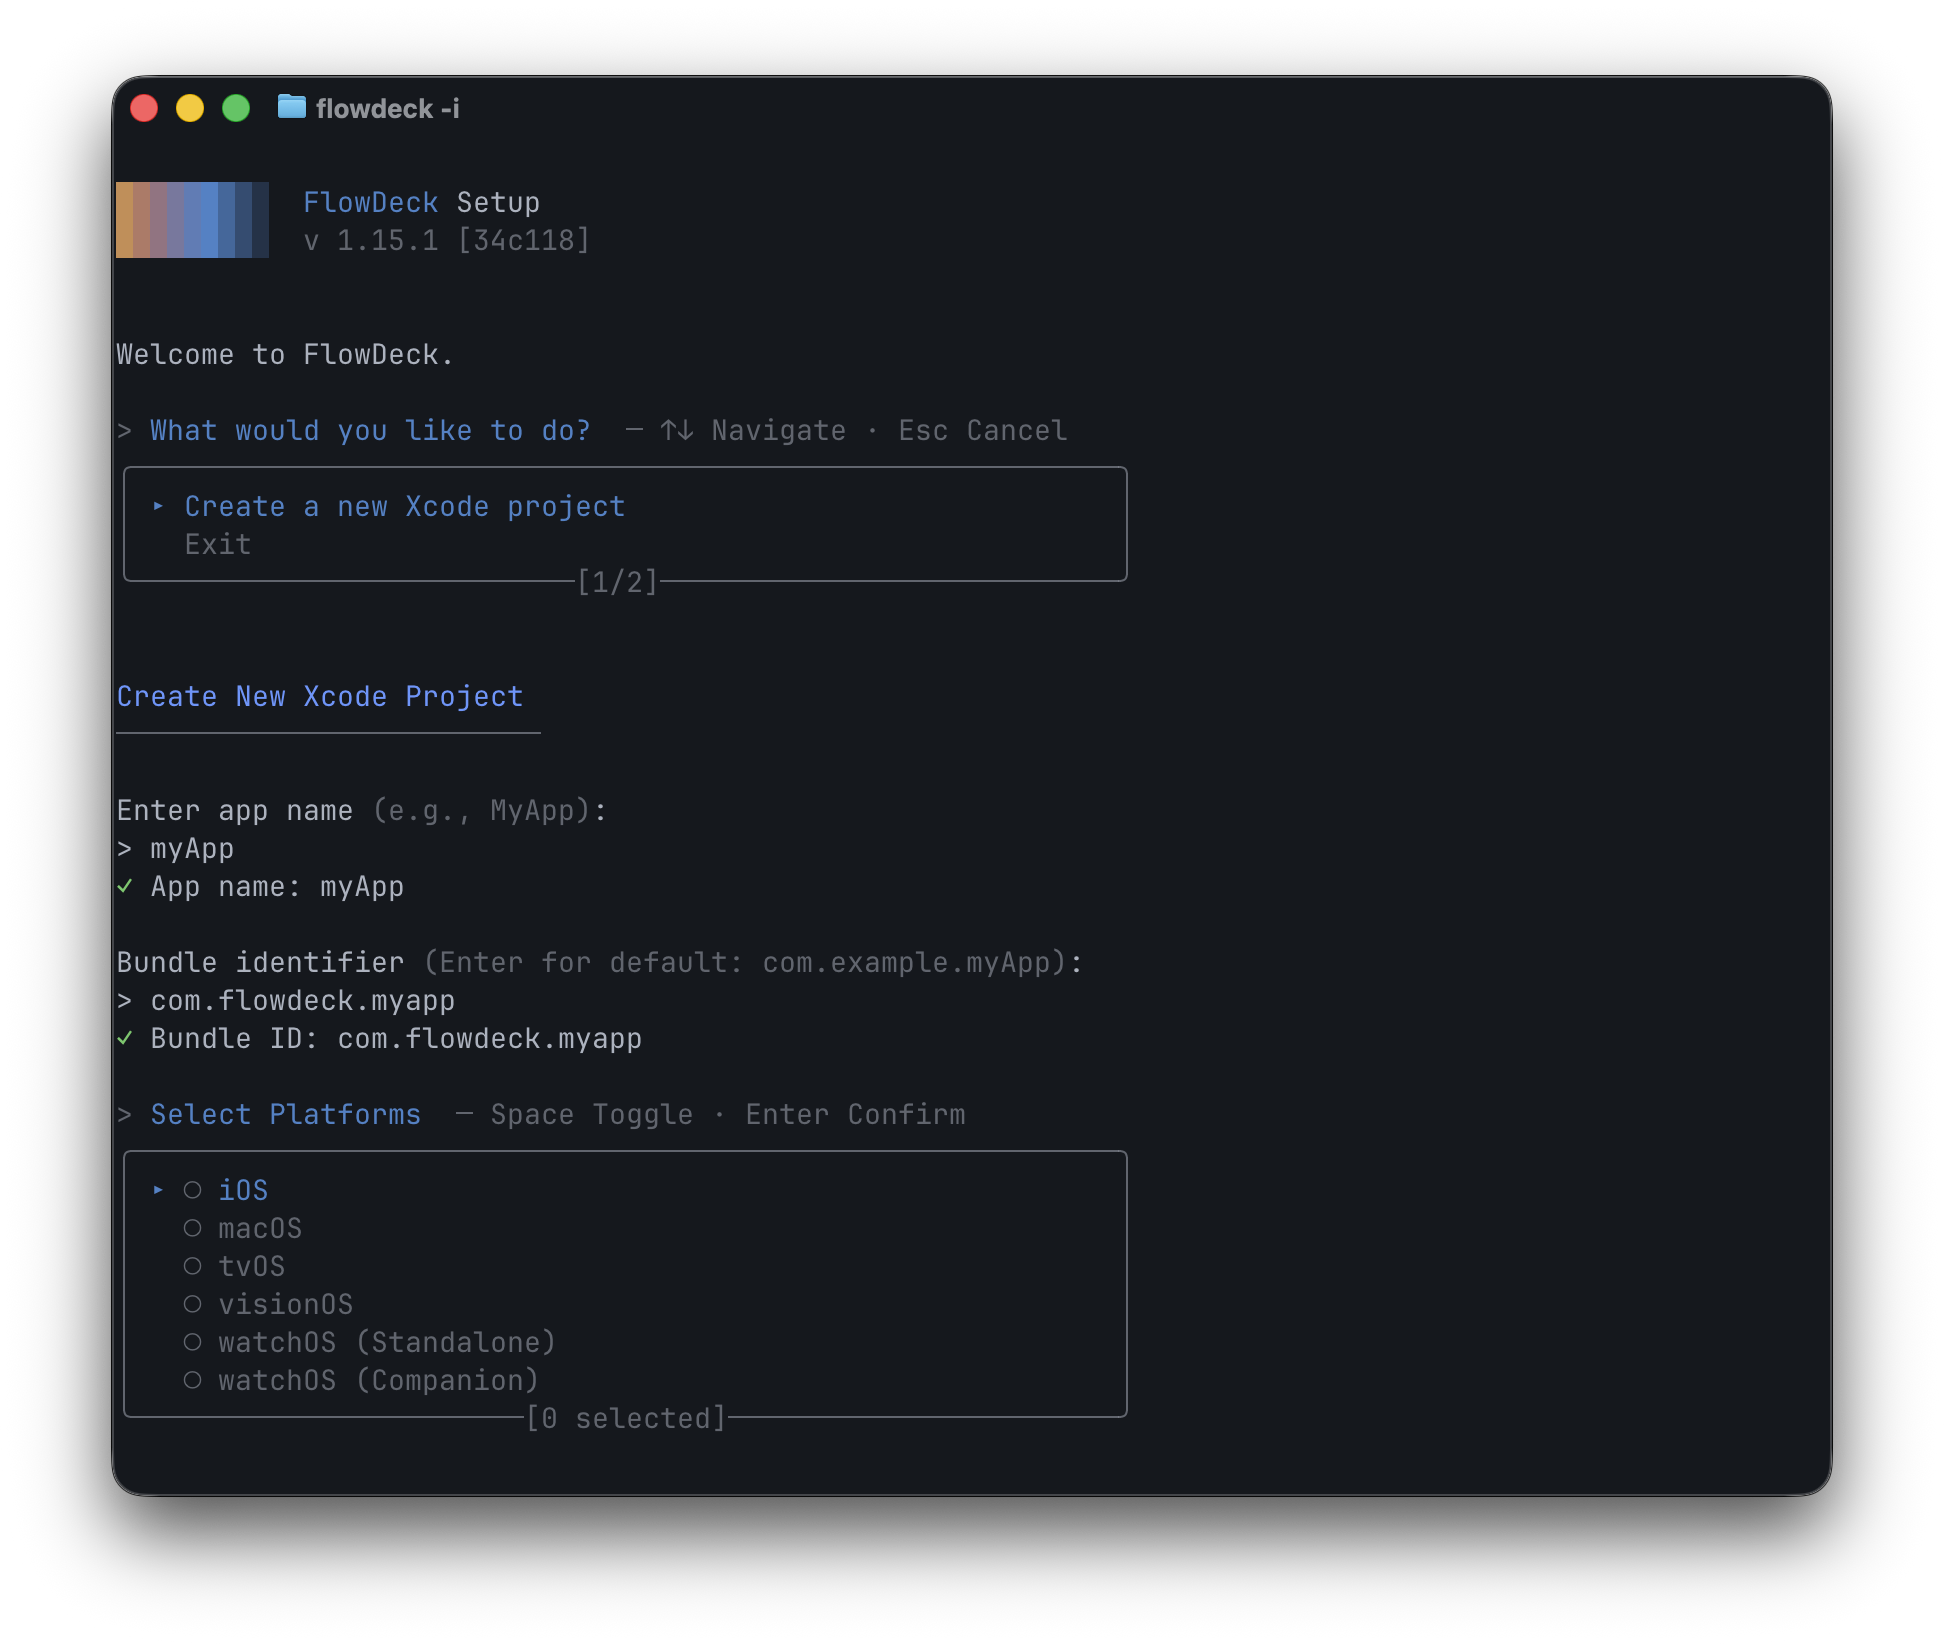Image resolution: width=1944 pixels, height=1644 pixels.
Task: Select 'Create a new Xcode project' option
Action: [405, 507]
